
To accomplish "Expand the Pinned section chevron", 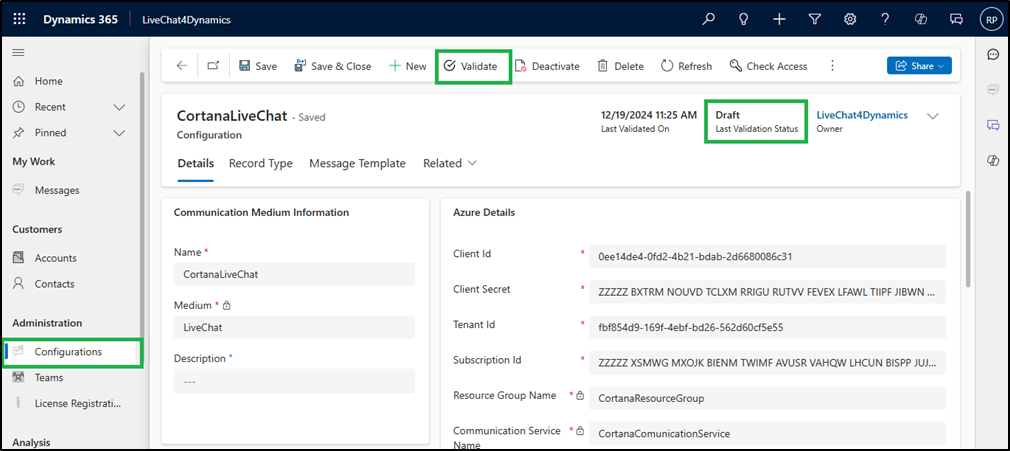I will click(x=120, y=133).
